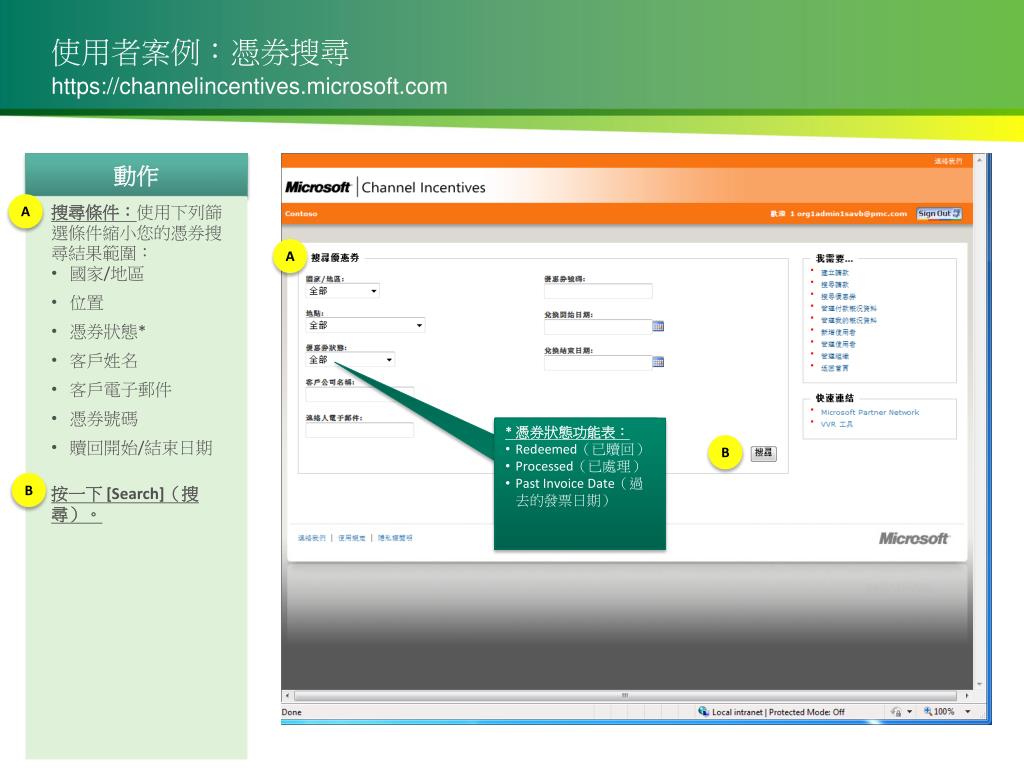Open the Microsoft Partner Network quick link
Viewport: 1024px width, 768px height.
[870, 412]
